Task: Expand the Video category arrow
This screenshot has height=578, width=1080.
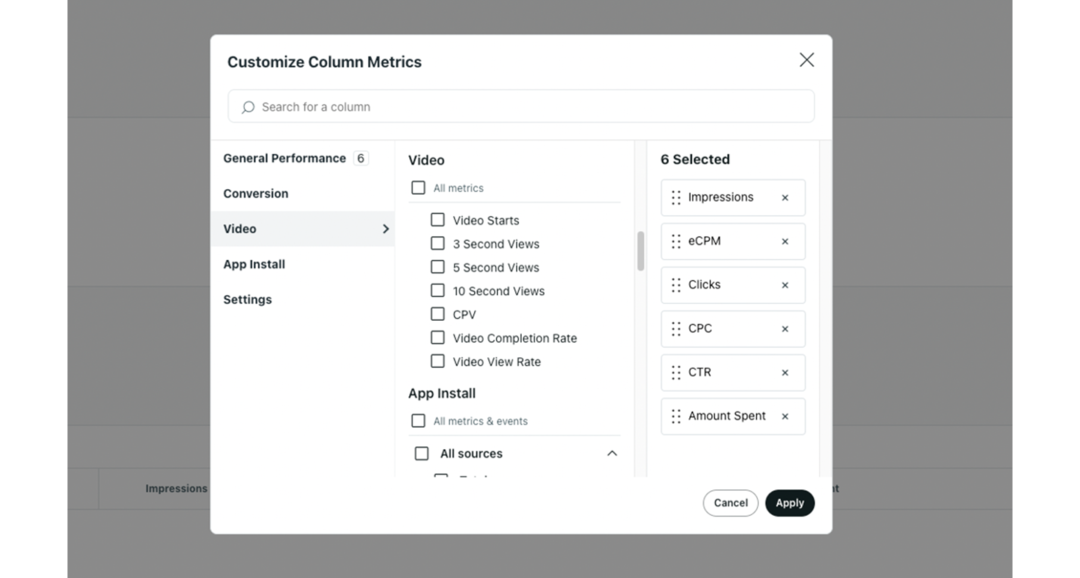Action: tap(386, 229)
